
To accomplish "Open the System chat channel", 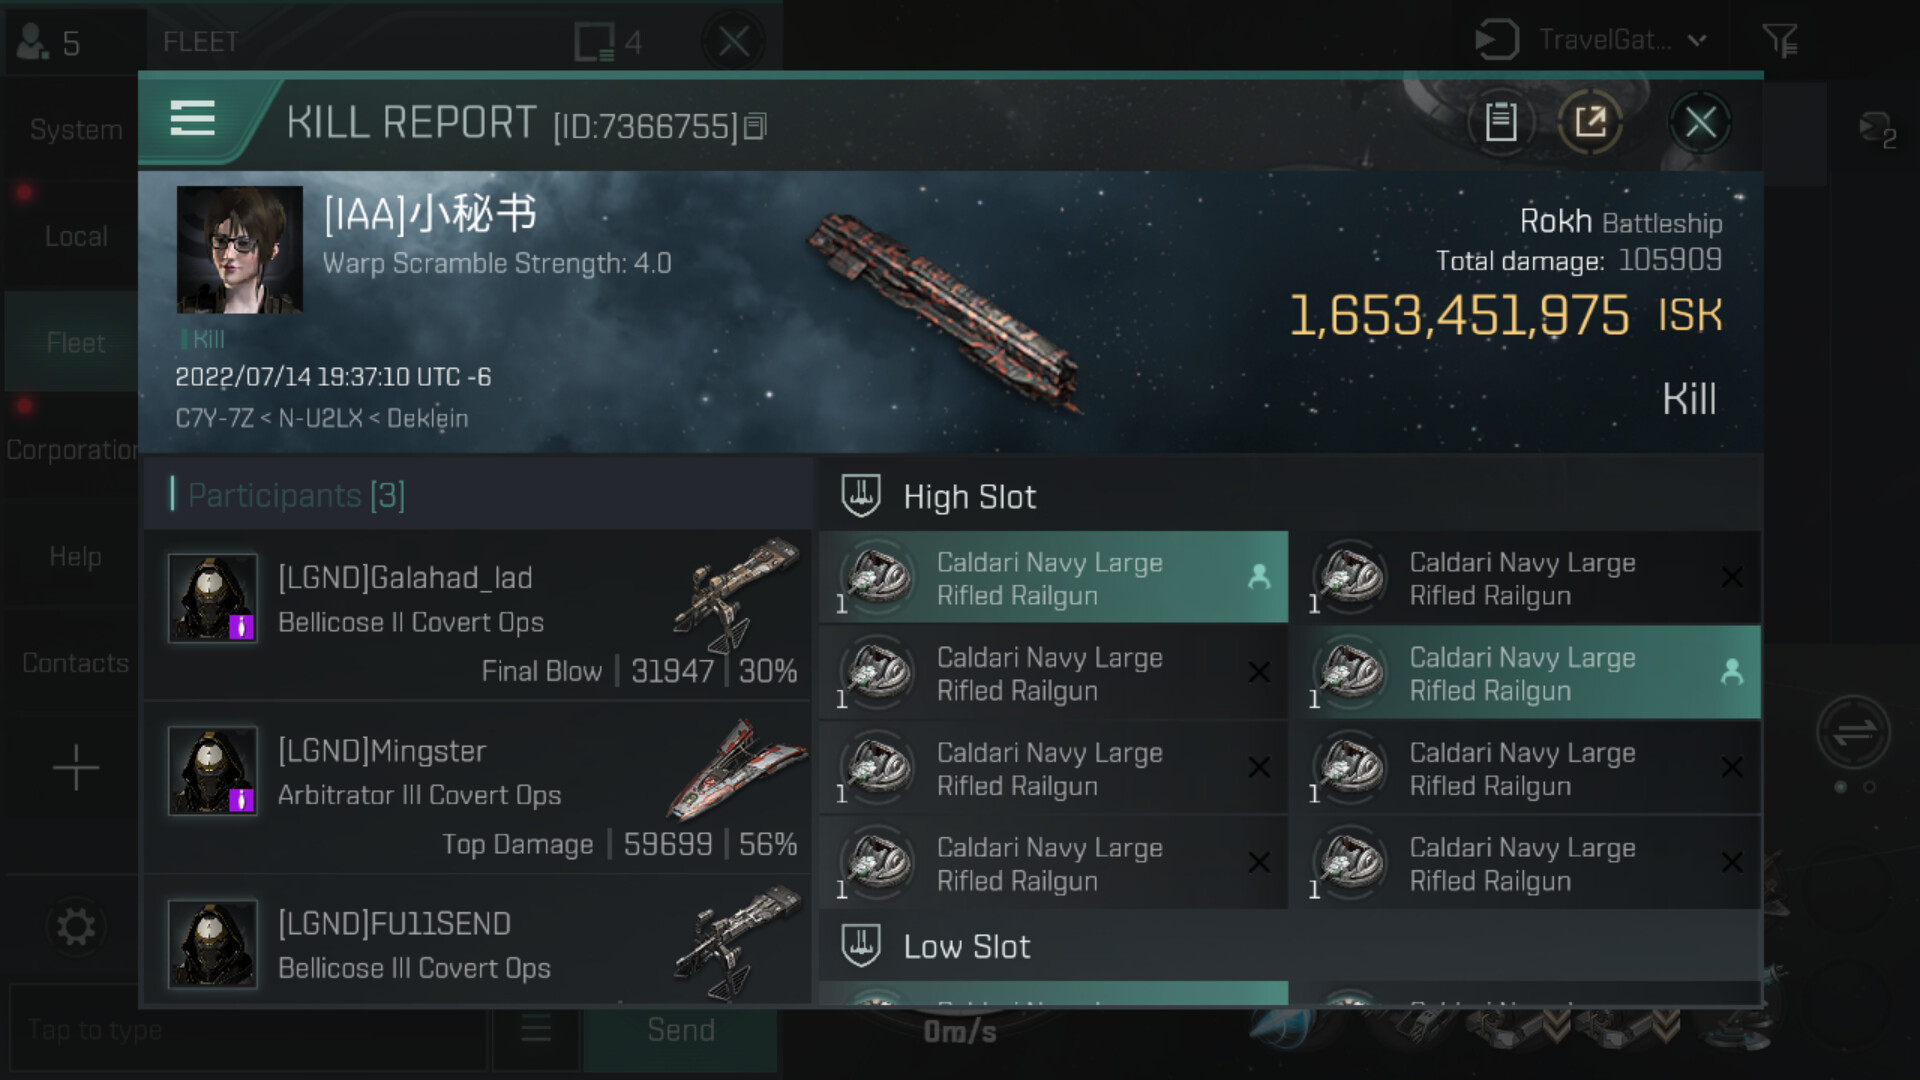I will (x=76, y=130).
